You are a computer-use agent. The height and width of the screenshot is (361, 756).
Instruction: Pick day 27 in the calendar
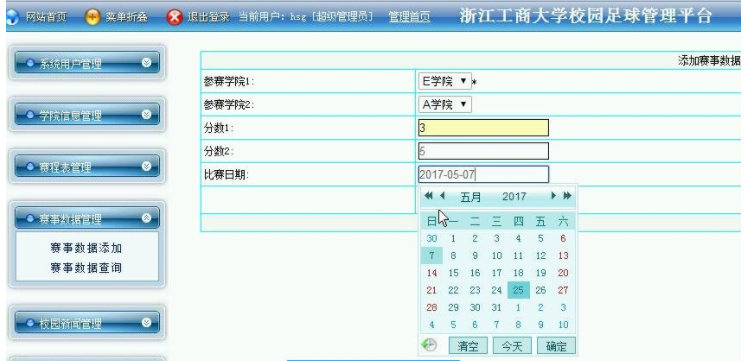click(x=563, y=290)
